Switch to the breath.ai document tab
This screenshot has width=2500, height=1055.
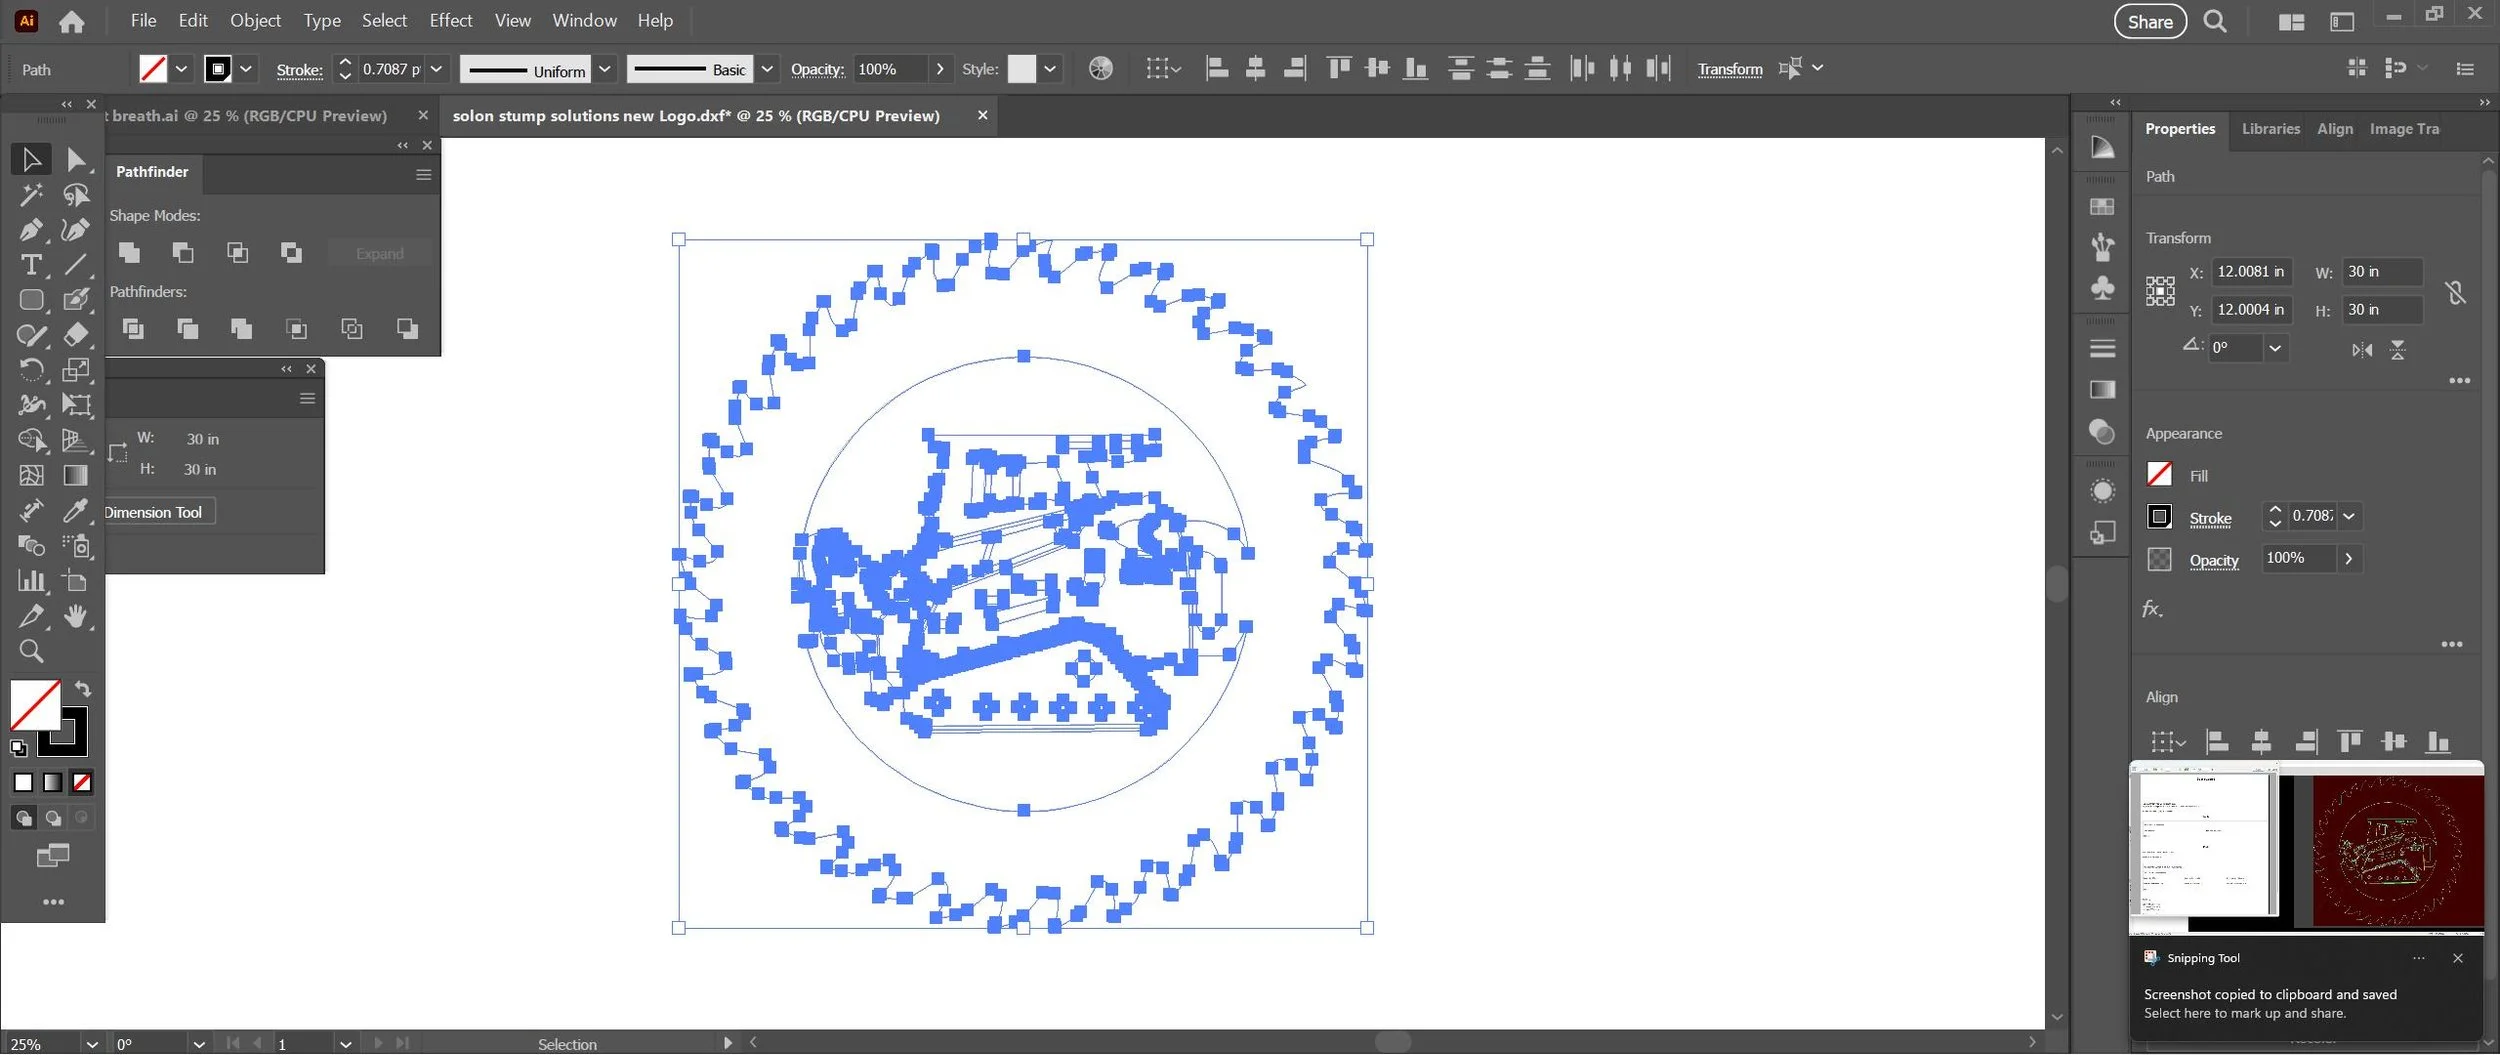(247, 116)
